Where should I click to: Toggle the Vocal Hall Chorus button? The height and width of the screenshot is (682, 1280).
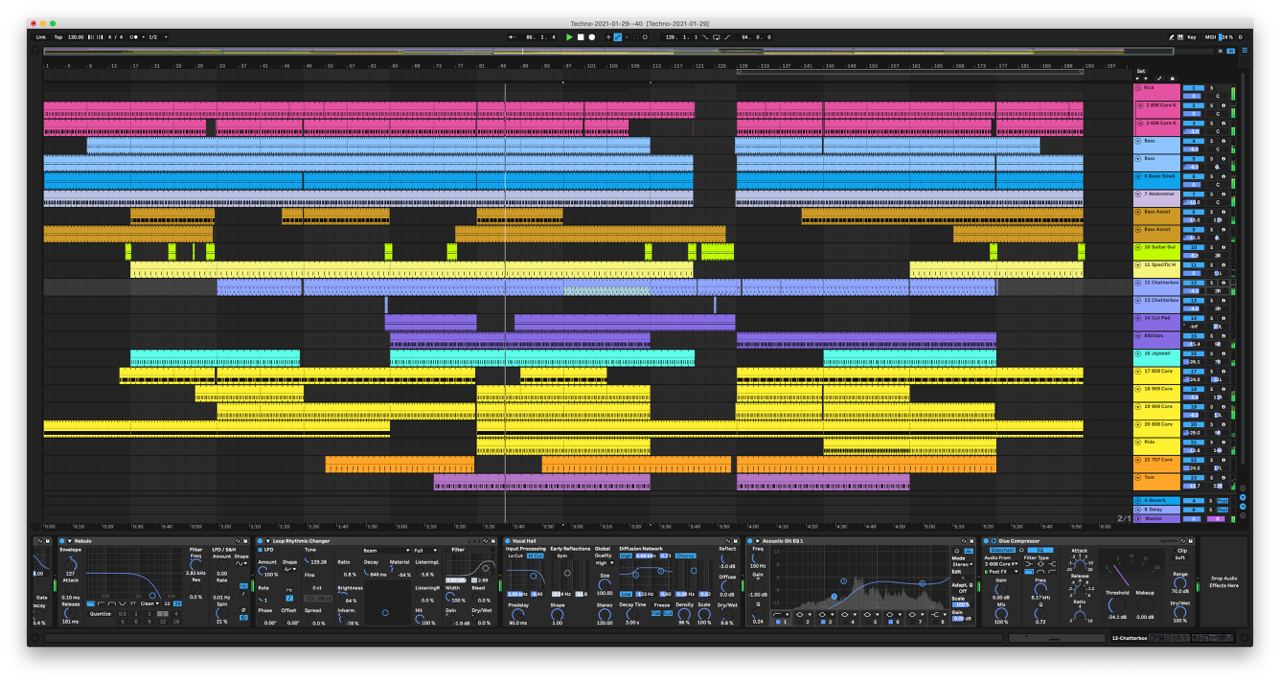(x=685, y=556)
